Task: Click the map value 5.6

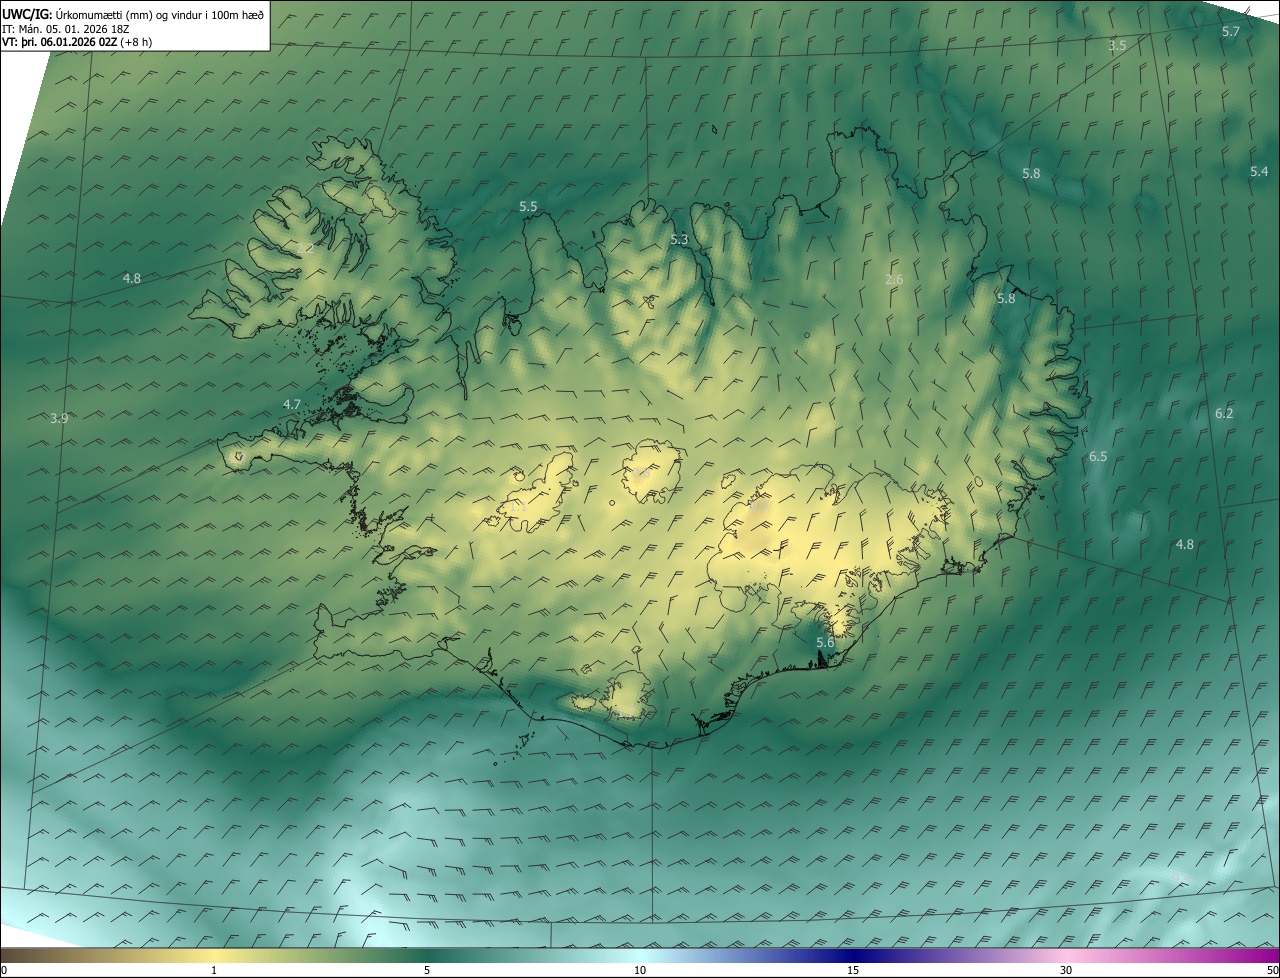Action: click(825, 642)
